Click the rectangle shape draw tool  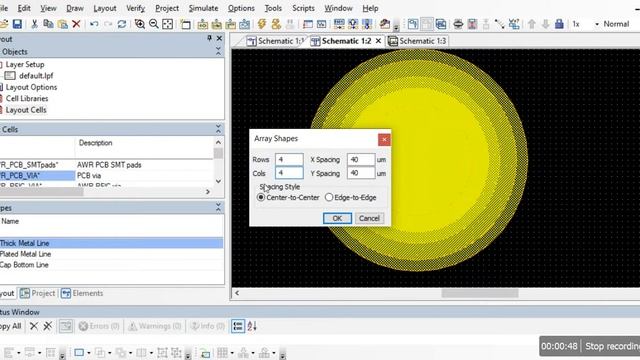pyautogui.click(x=79, y=353)
